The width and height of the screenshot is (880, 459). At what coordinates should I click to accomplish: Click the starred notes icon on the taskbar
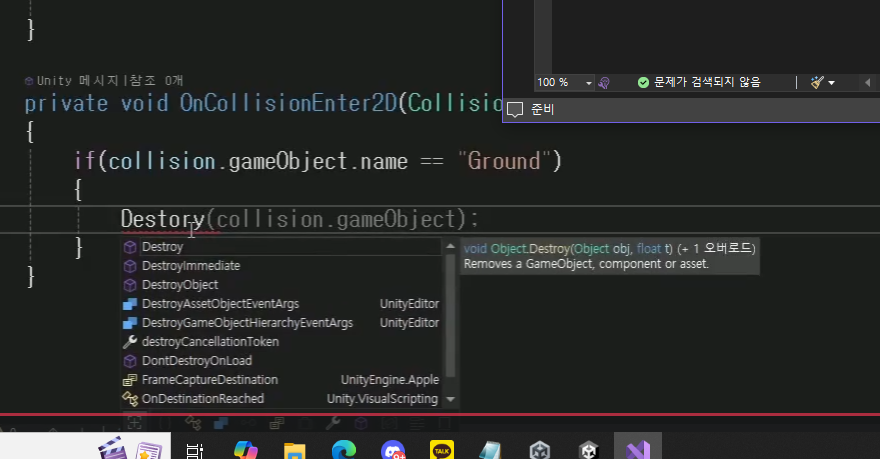(148, 451)
